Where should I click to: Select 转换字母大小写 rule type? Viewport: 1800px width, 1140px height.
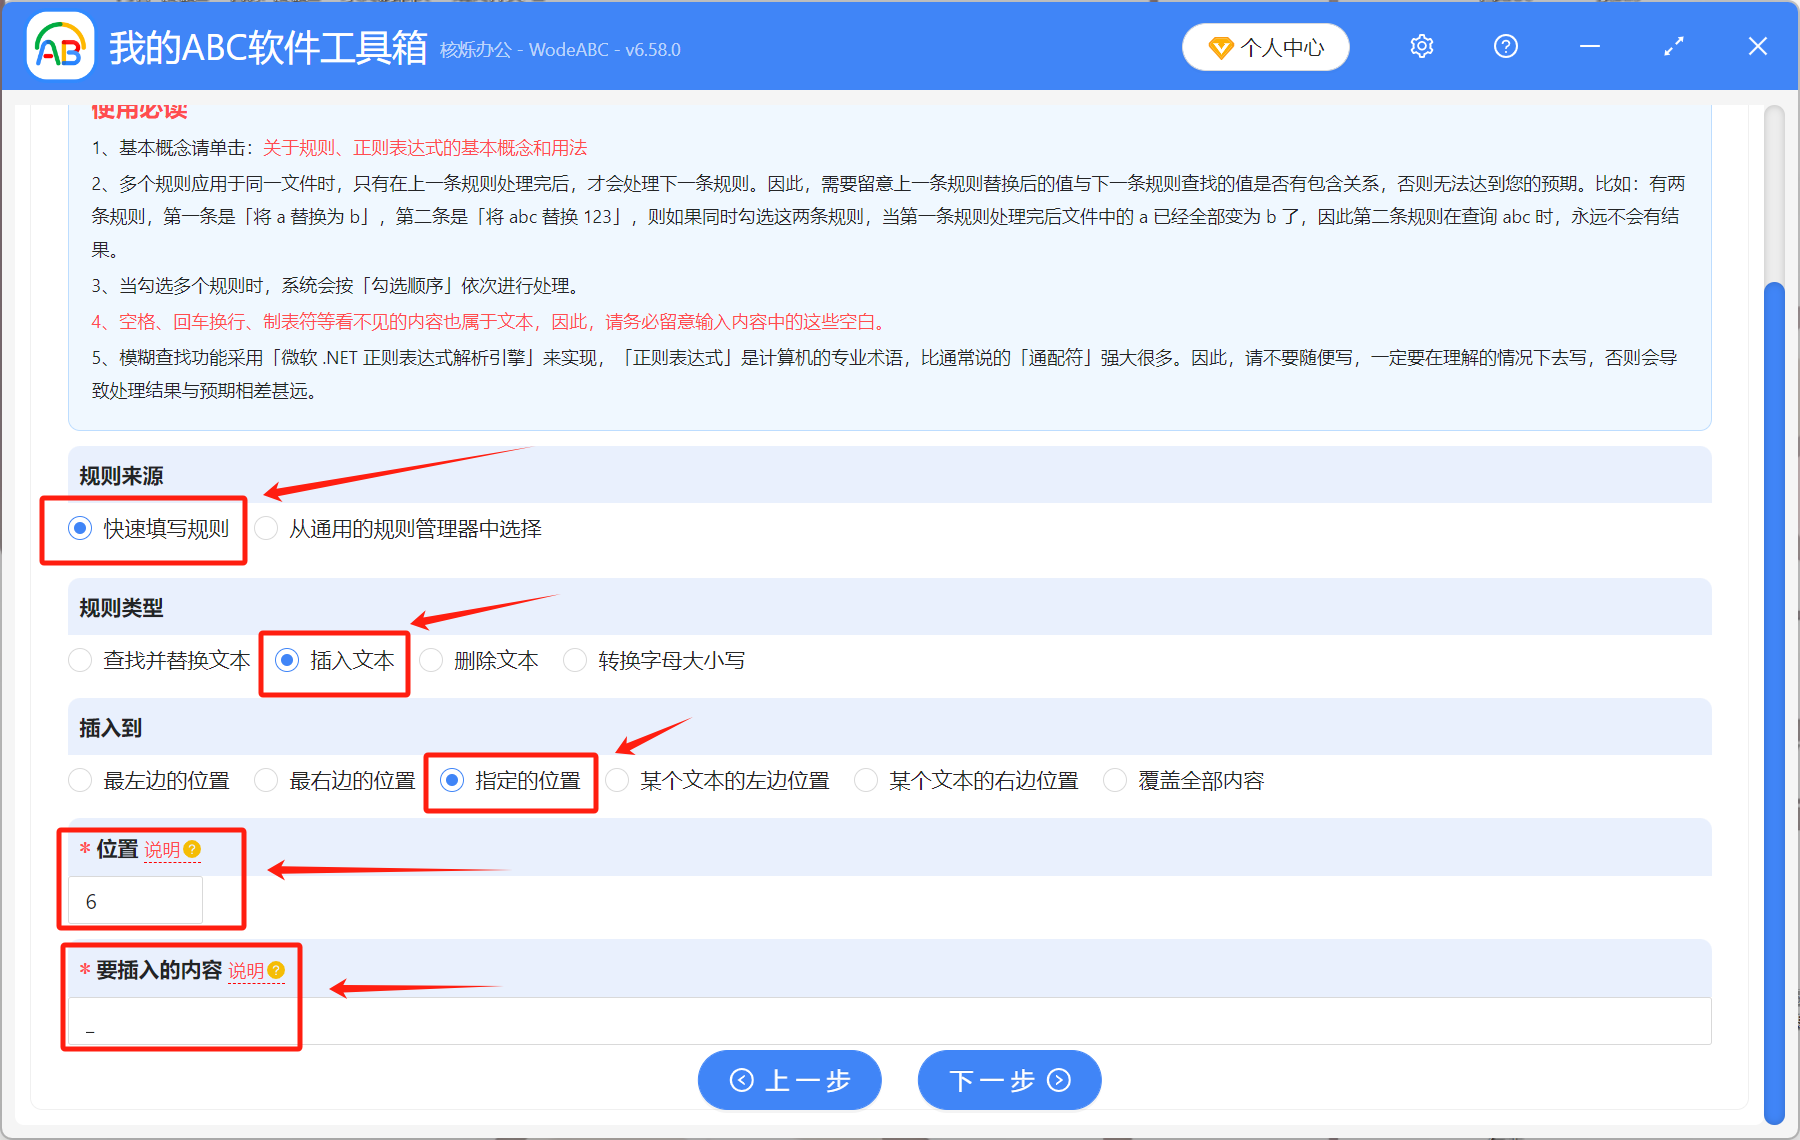[x=576, y=660]
